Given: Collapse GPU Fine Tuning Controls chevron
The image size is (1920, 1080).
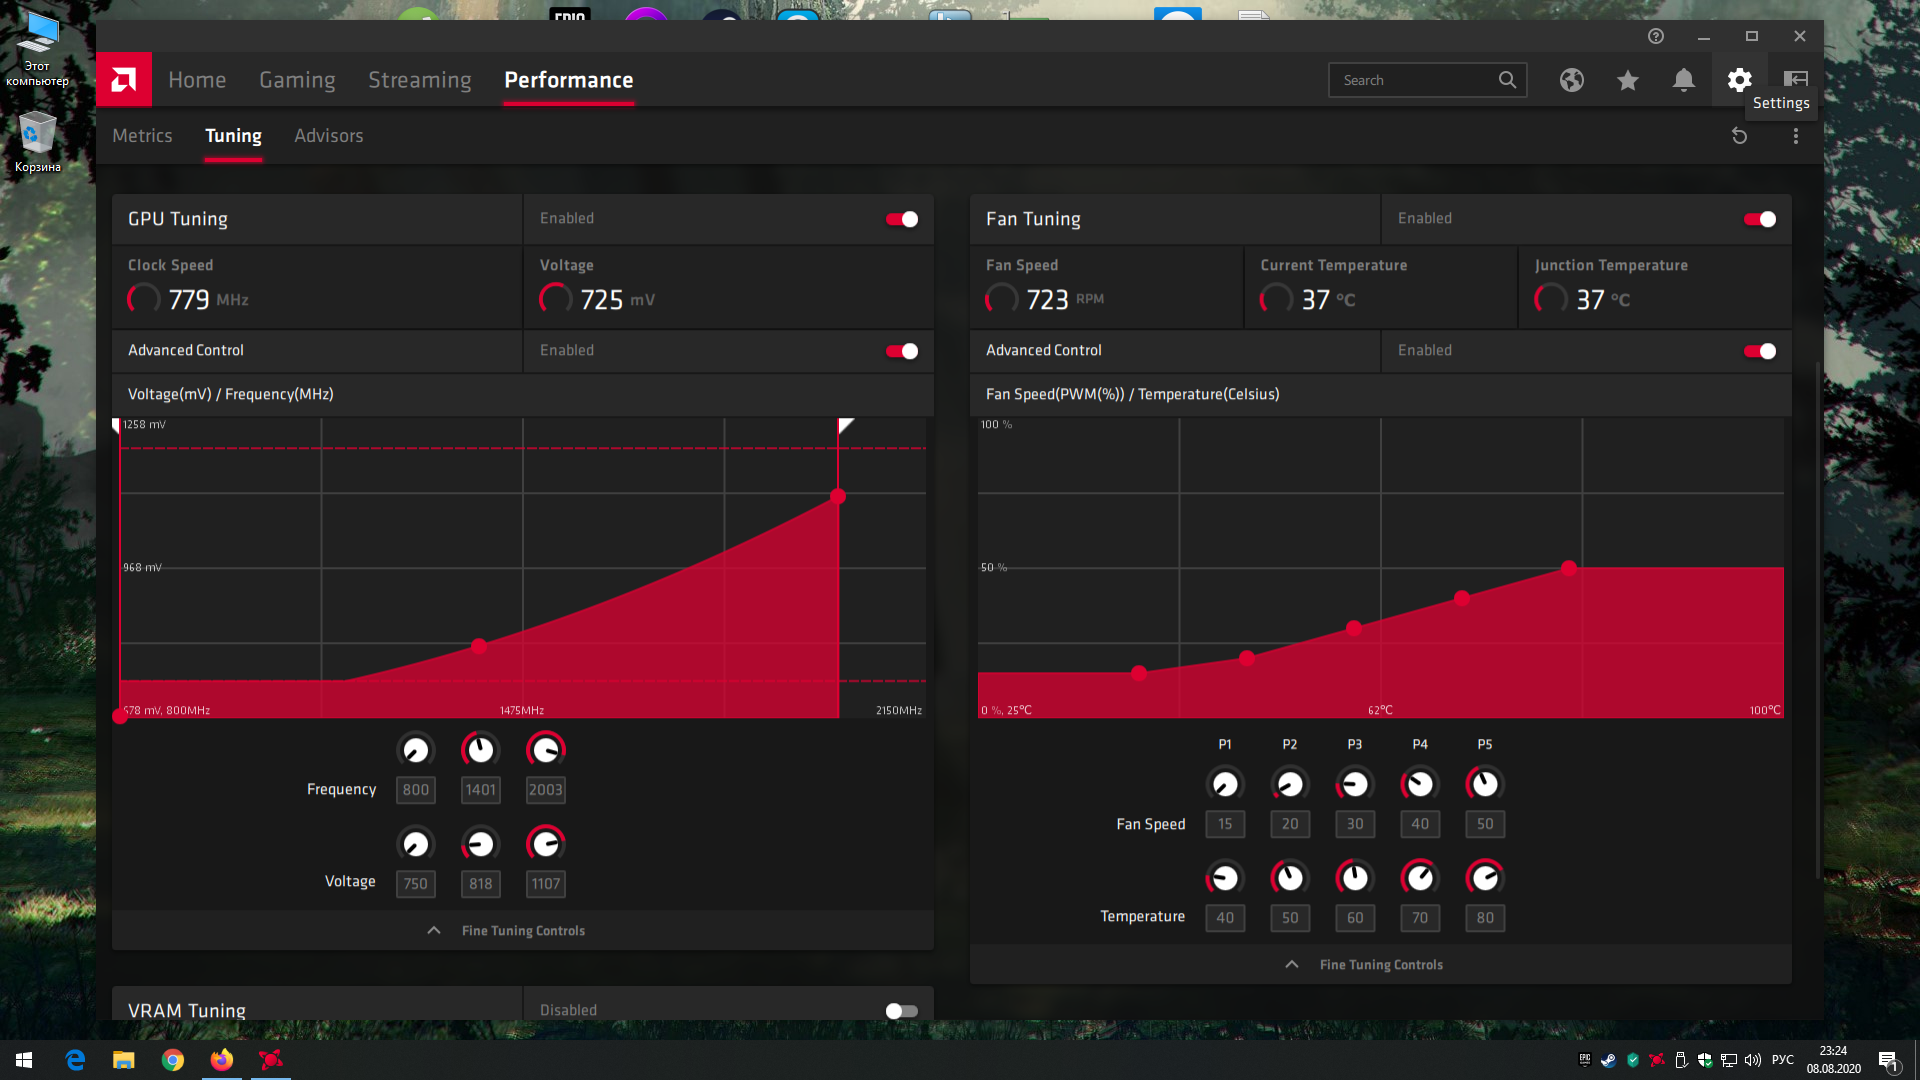Looking at the screenshot, I should tap(434, 930).
